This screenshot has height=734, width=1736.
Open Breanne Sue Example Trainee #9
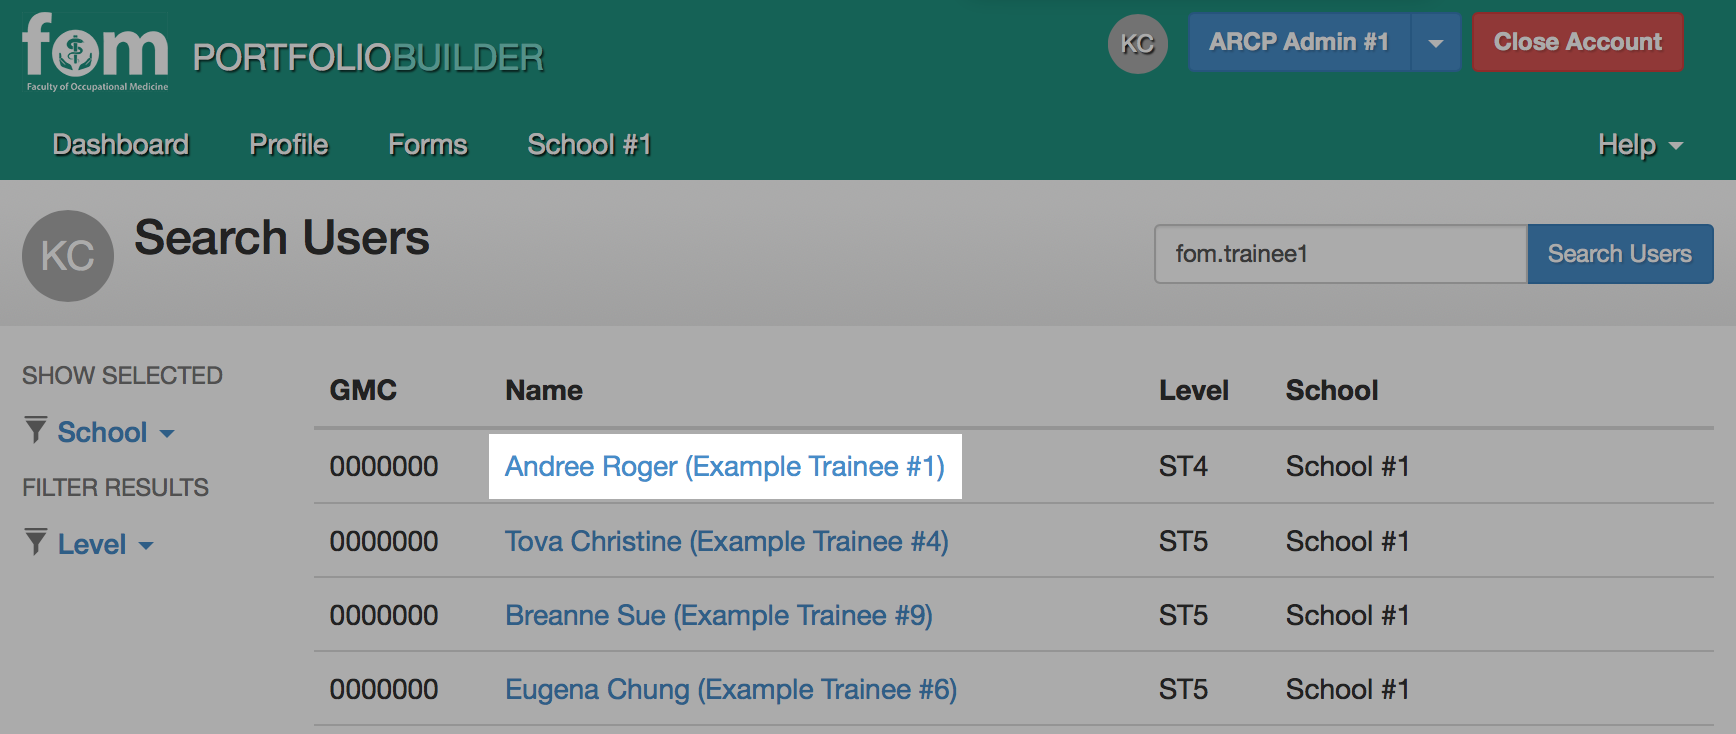tap(719, 615)
